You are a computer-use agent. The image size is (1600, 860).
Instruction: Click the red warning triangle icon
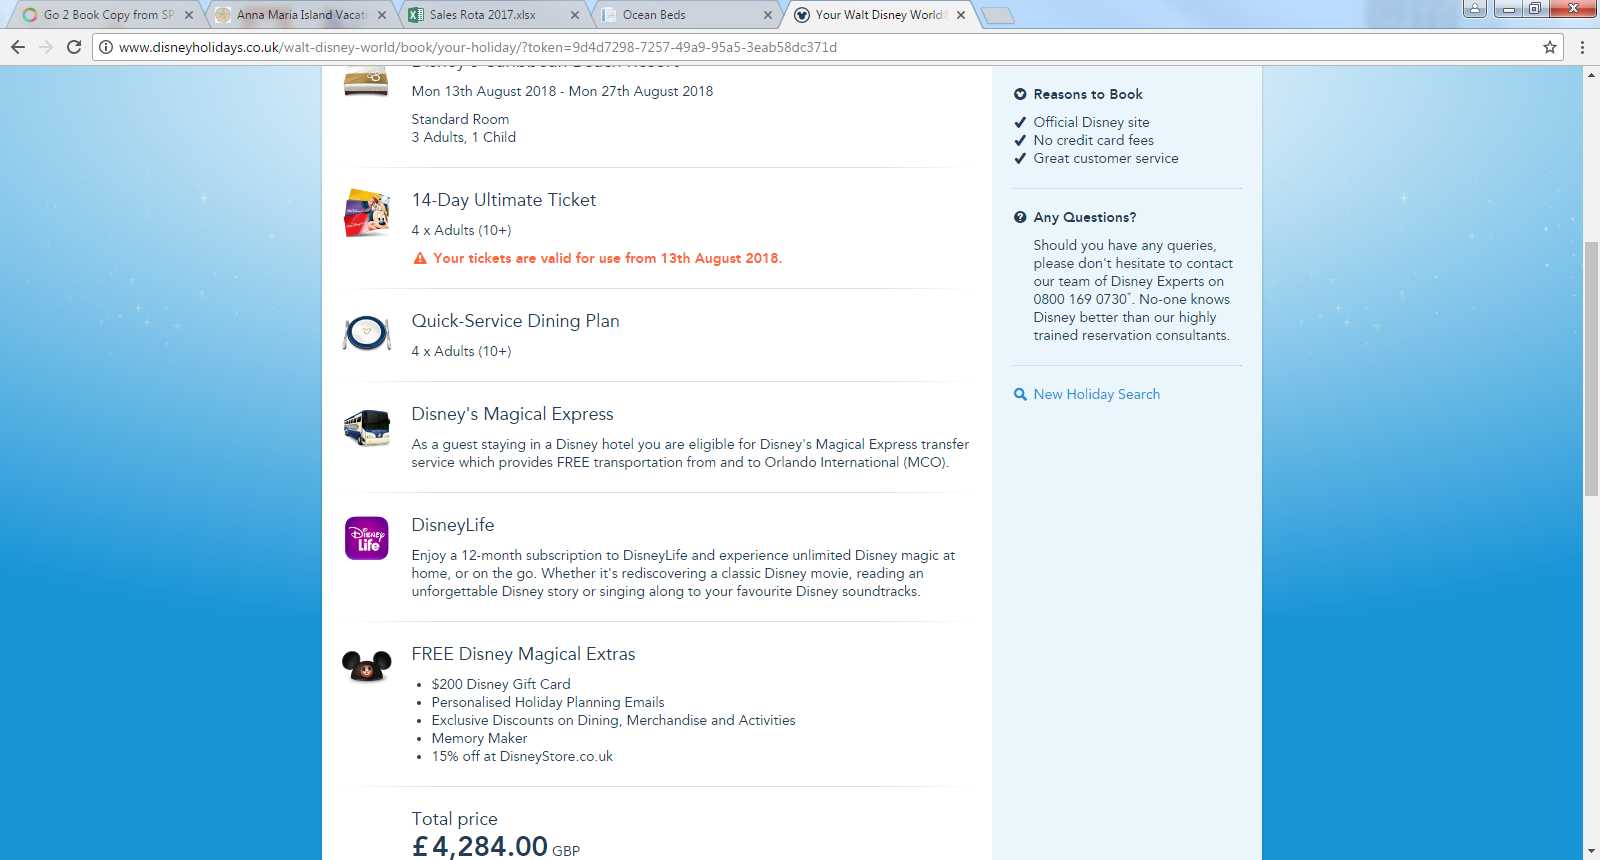[x=420, y=258]
